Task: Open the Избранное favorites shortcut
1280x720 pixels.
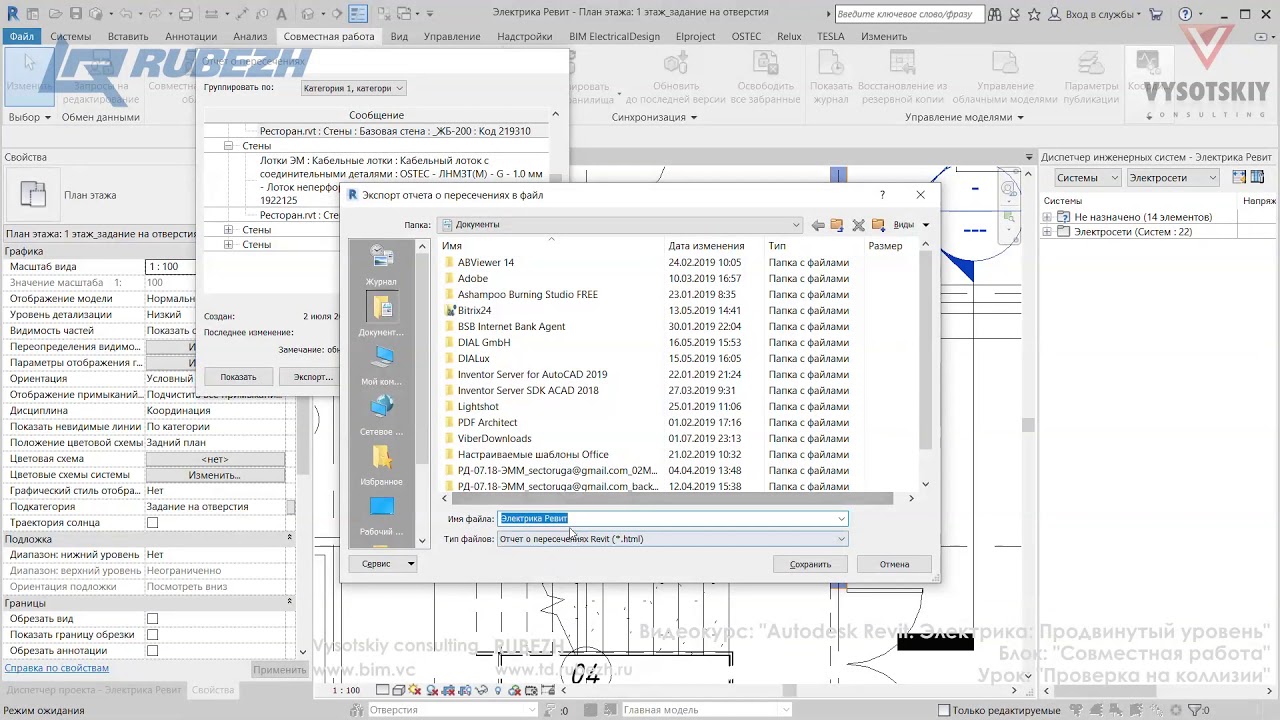Action: point(381,466)
